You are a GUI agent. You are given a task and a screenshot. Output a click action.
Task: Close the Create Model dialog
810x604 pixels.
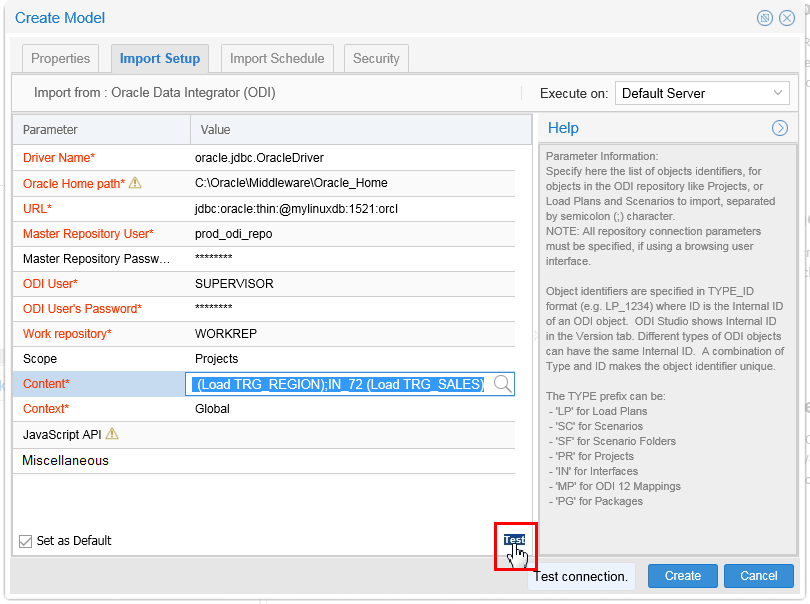[787, 18]
